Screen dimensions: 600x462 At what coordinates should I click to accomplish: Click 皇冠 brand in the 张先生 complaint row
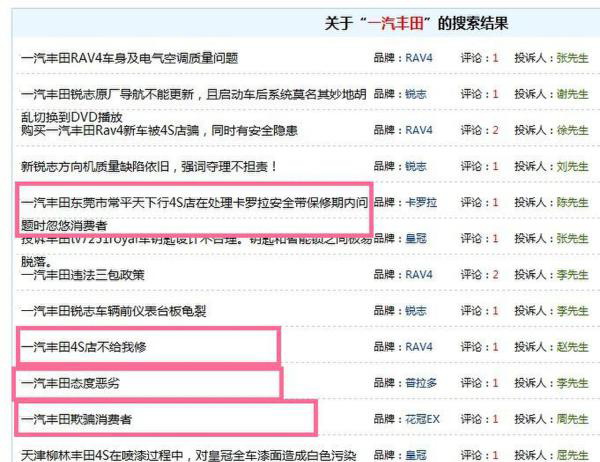tap(416, 238)
